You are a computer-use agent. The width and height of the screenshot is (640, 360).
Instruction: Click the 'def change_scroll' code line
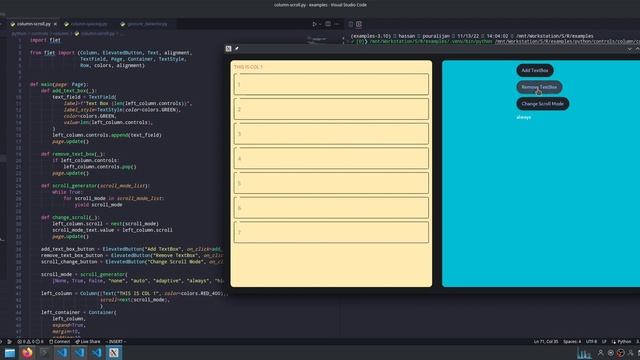[70, 217]
